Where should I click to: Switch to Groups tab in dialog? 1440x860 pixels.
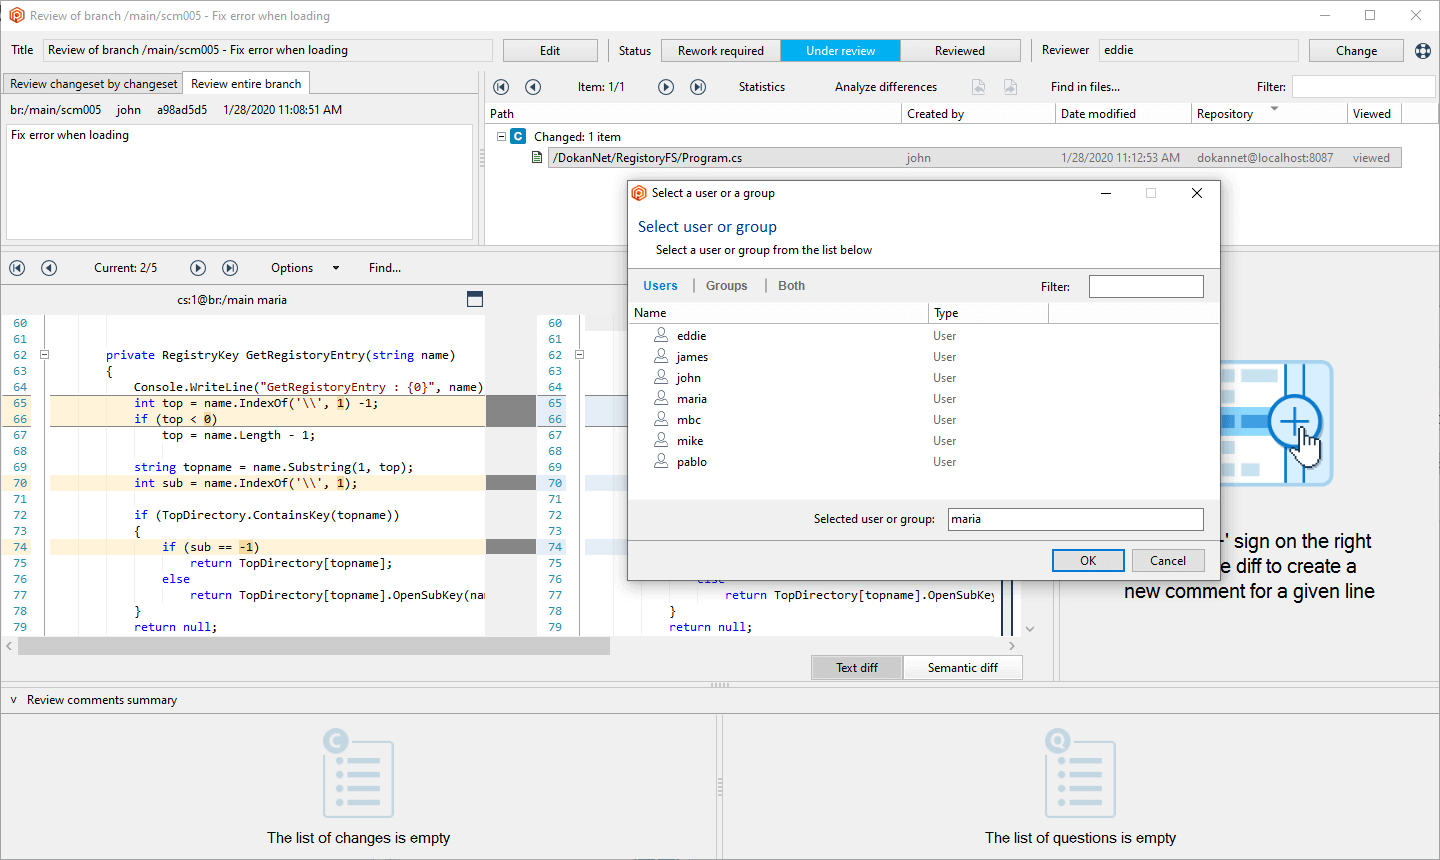coord(727,286)
